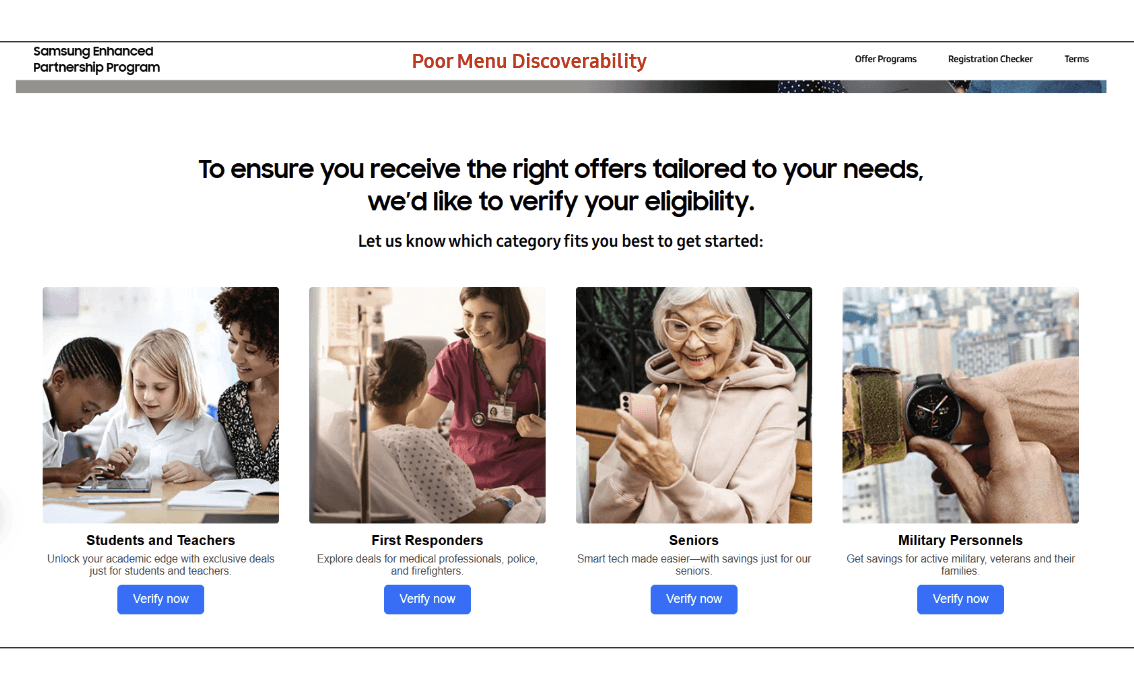The image size is (1134, 686).
Task: Click the hero banner strip below header
Action: [x=561, y=87]
